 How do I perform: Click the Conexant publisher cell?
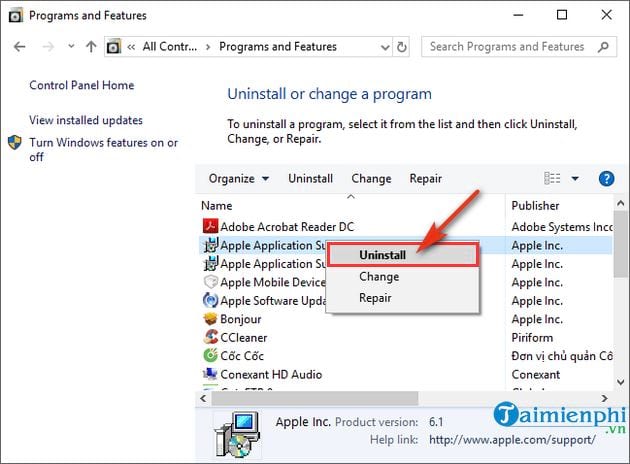click(536, 374)
